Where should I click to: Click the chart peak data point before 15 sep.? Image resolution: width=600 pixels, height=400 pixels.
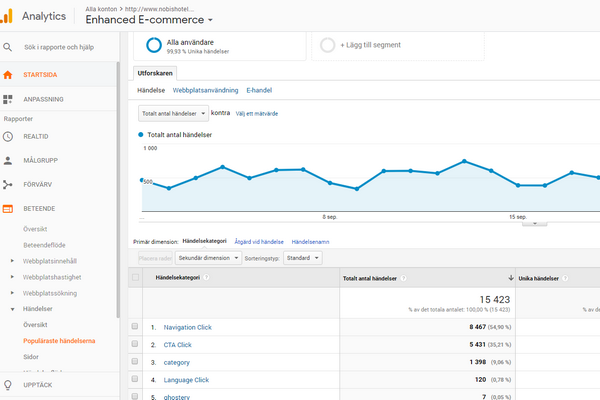tap(464, 161)
